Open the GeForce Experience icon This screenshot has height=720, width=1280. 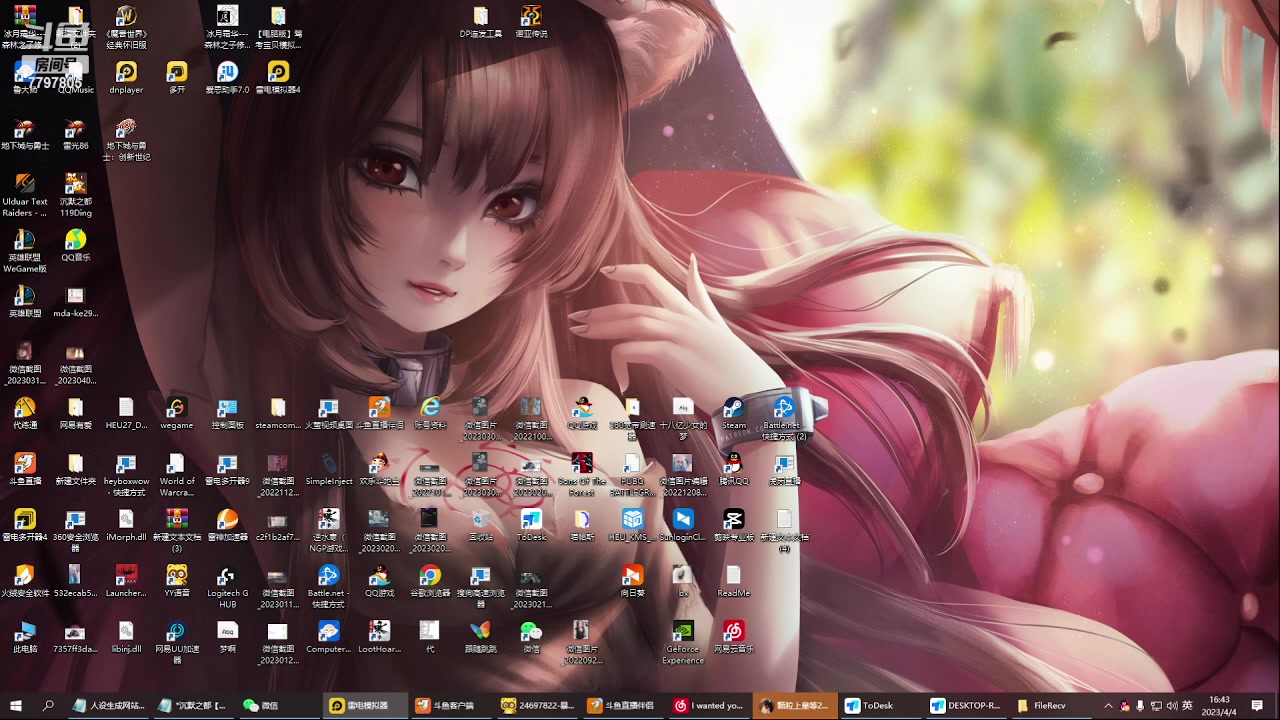pos(683,643)
